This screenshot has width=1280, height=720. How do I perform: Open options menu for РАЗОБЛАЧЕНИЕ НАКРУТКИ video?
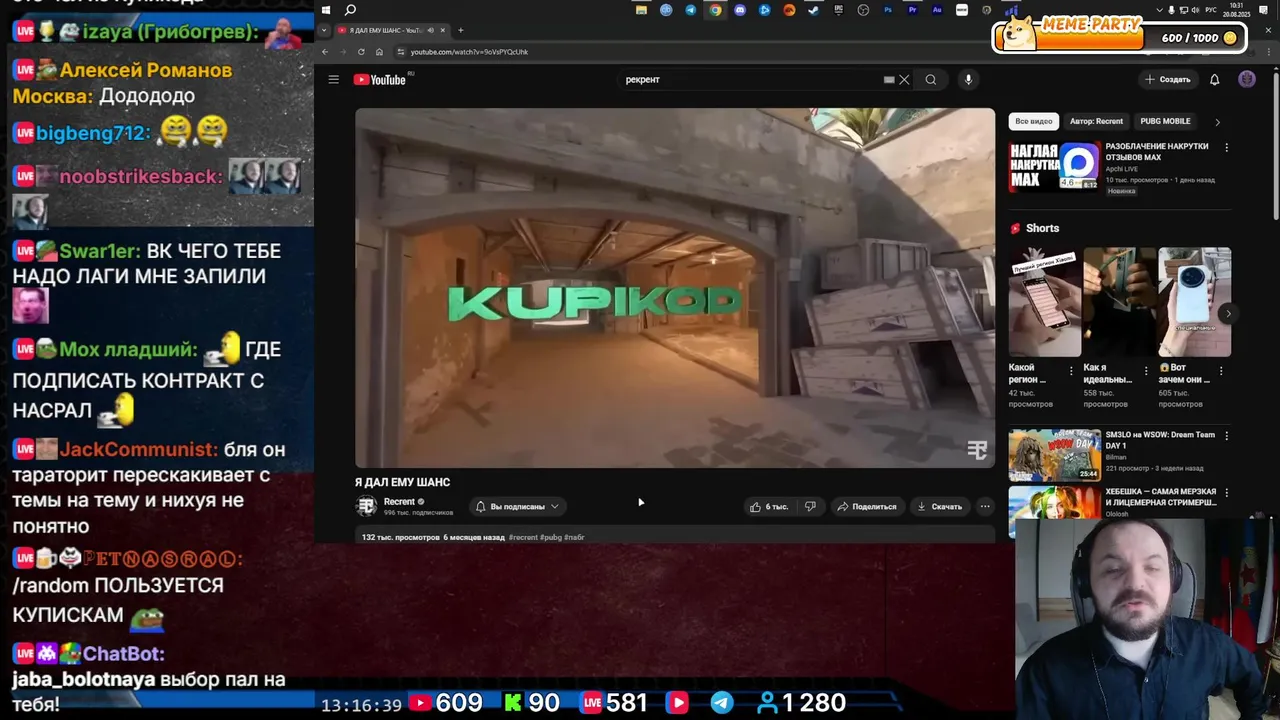pyautogui.click(x=1227, y=147)
